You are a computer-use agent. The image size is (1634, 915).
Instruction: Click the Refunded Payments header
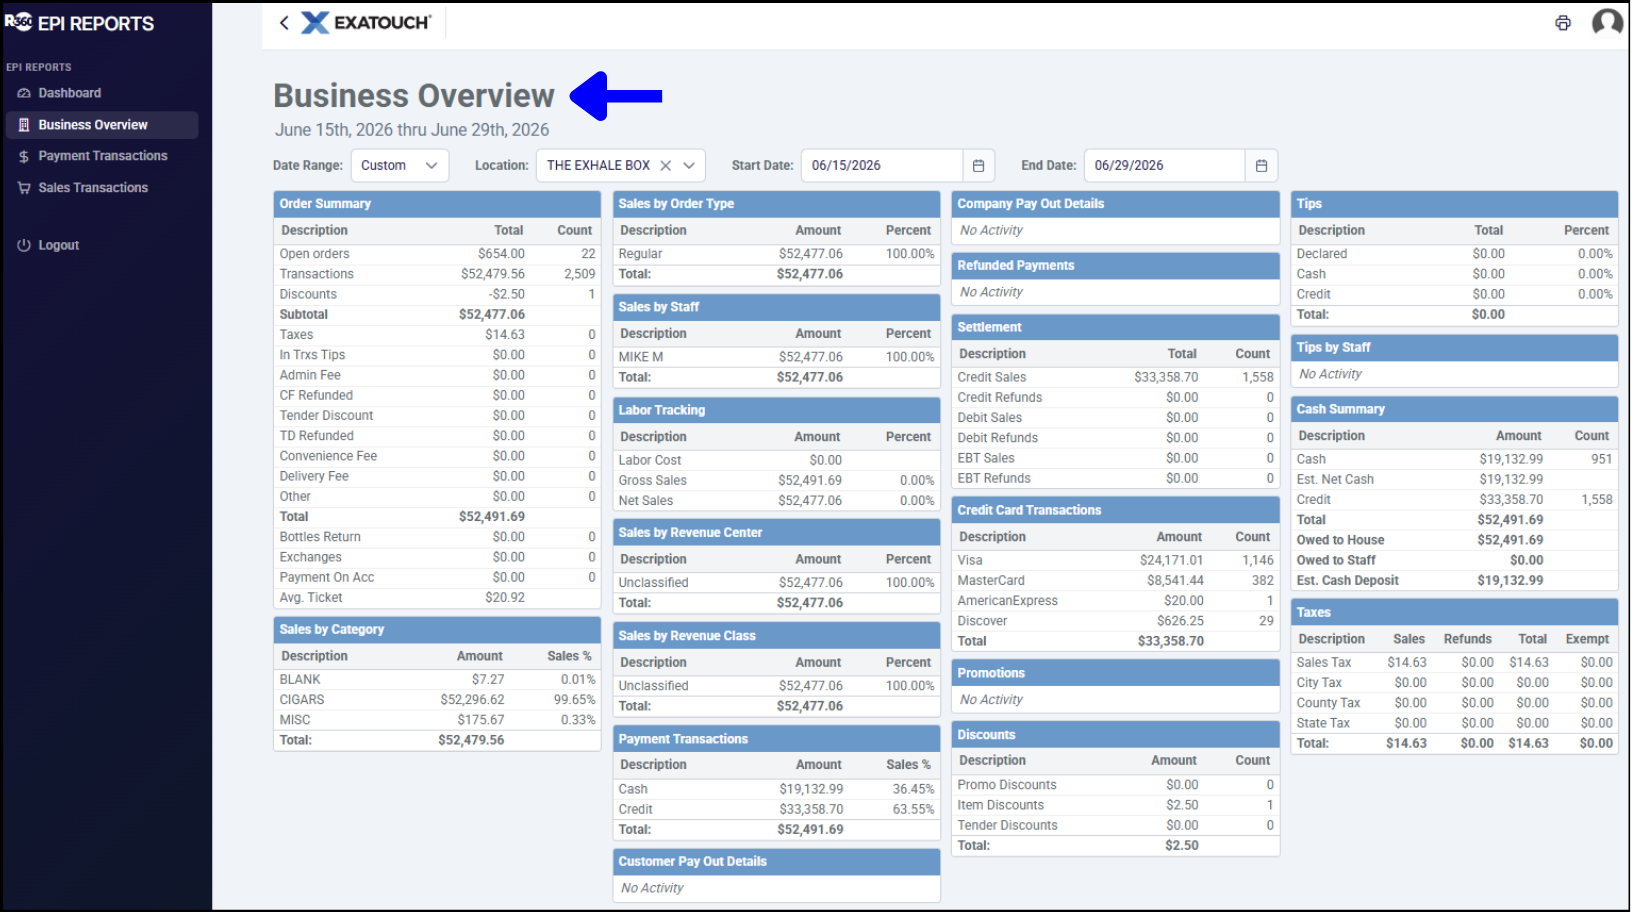tap(1116, 266)
